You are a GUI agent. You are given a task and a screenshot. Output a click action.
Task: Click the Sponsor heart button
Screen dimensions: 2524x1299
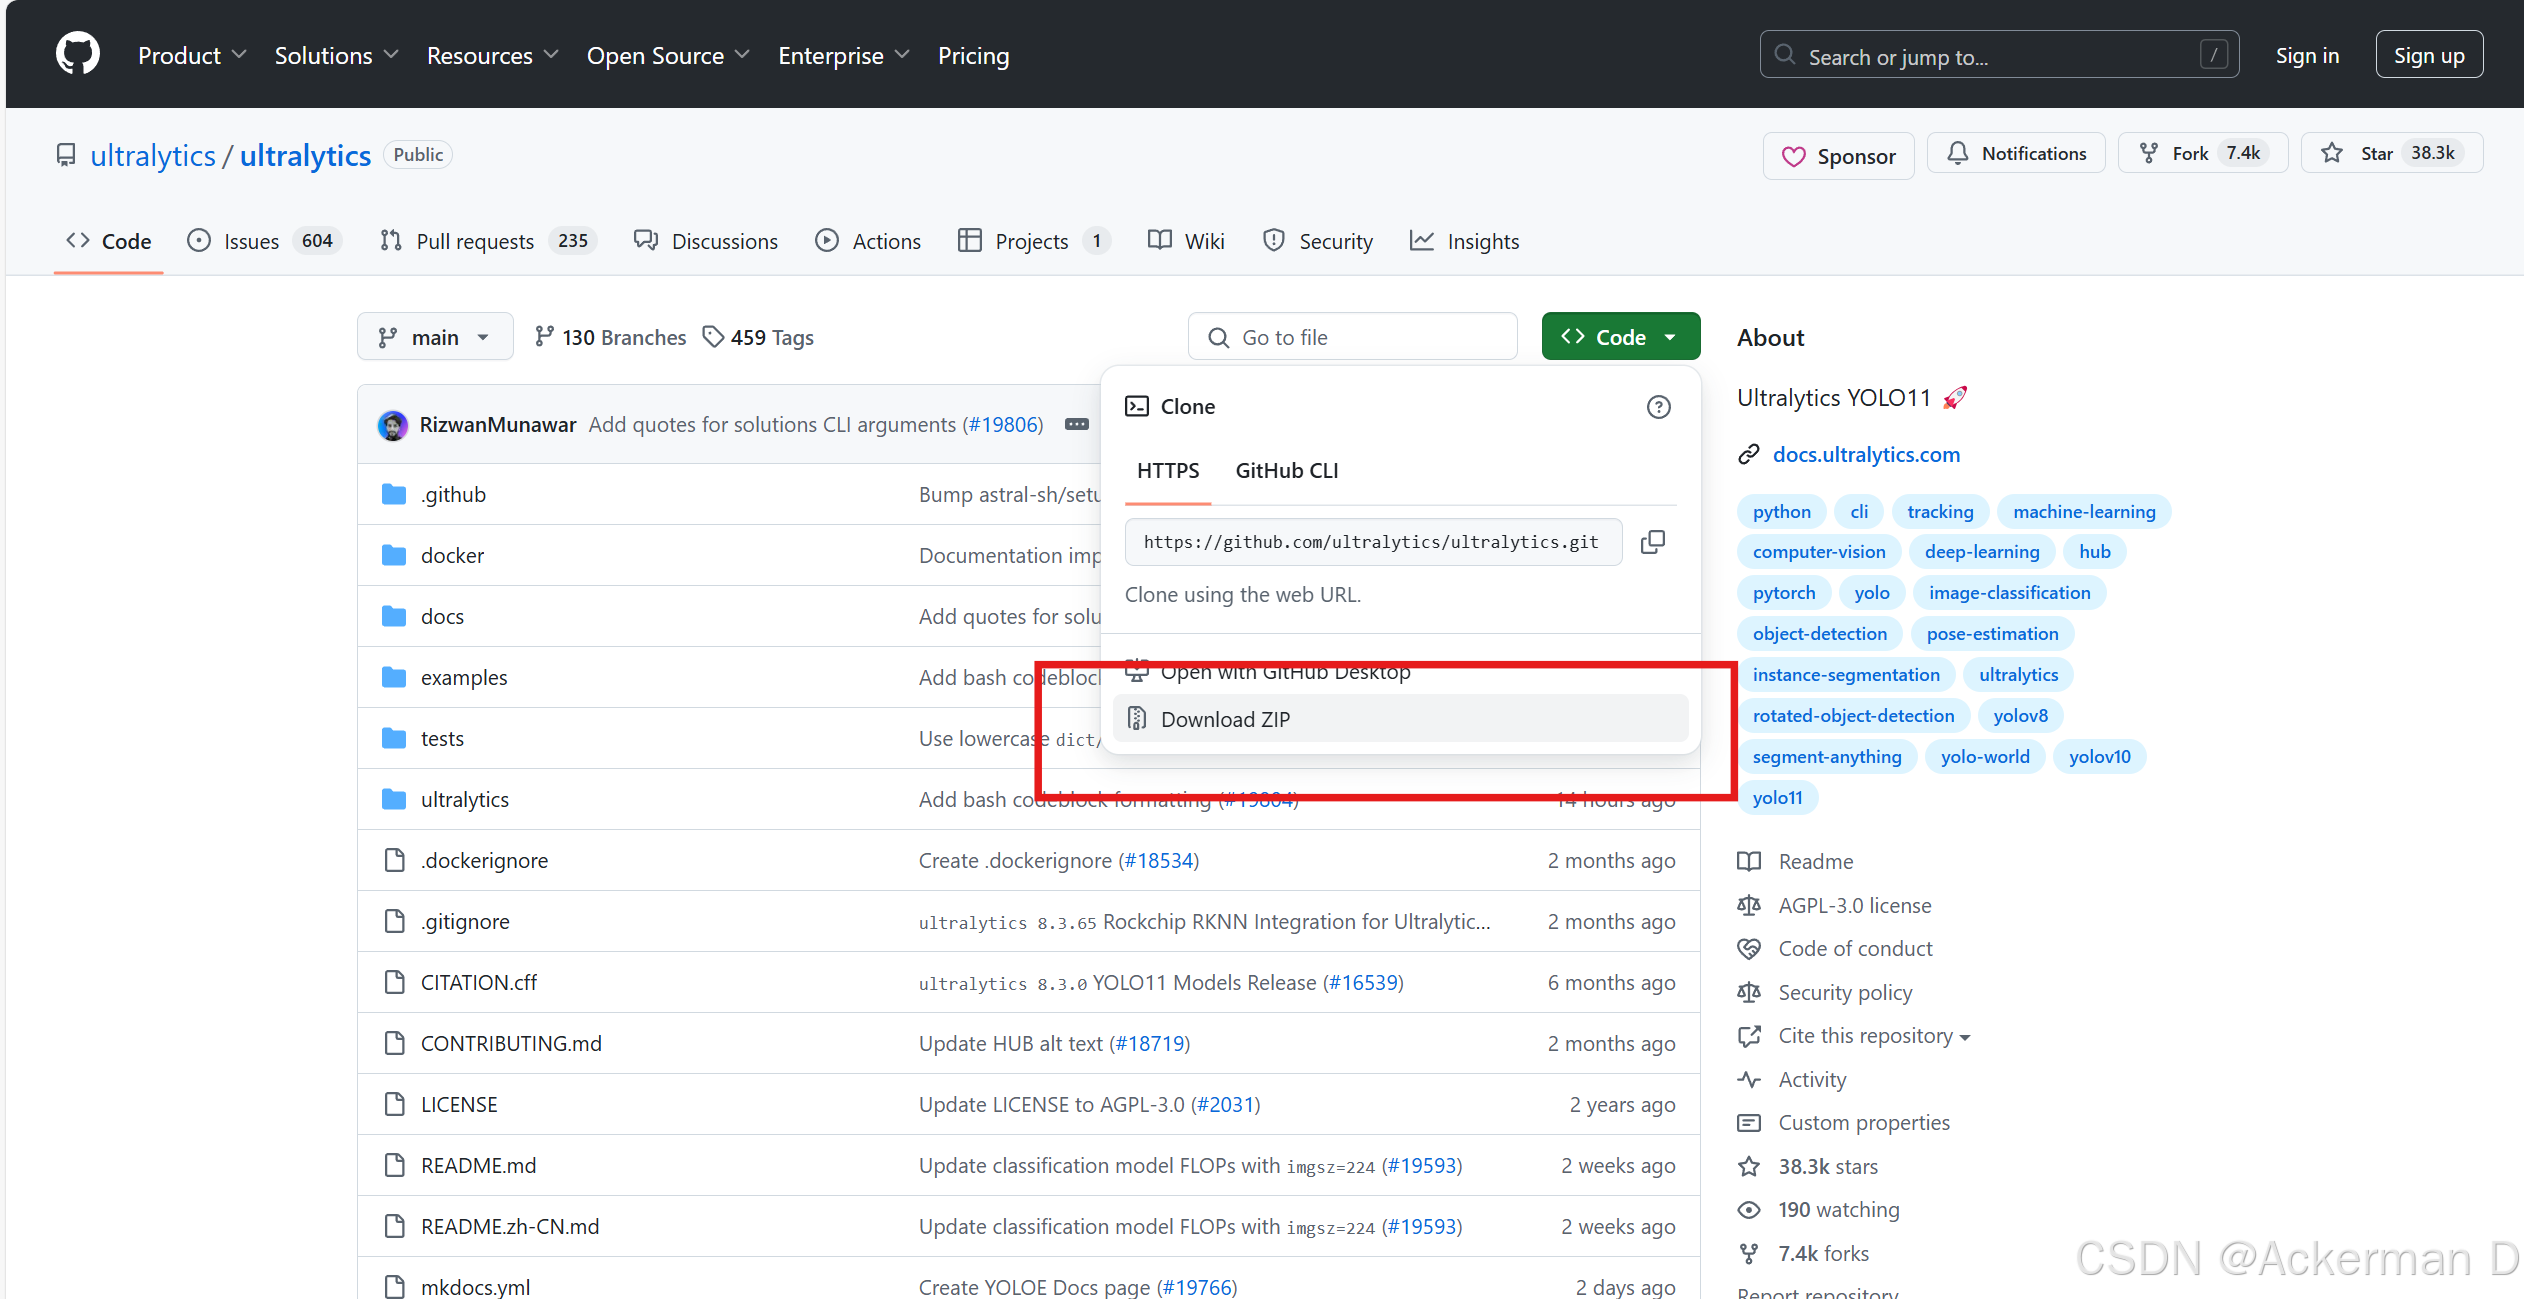1838,156
